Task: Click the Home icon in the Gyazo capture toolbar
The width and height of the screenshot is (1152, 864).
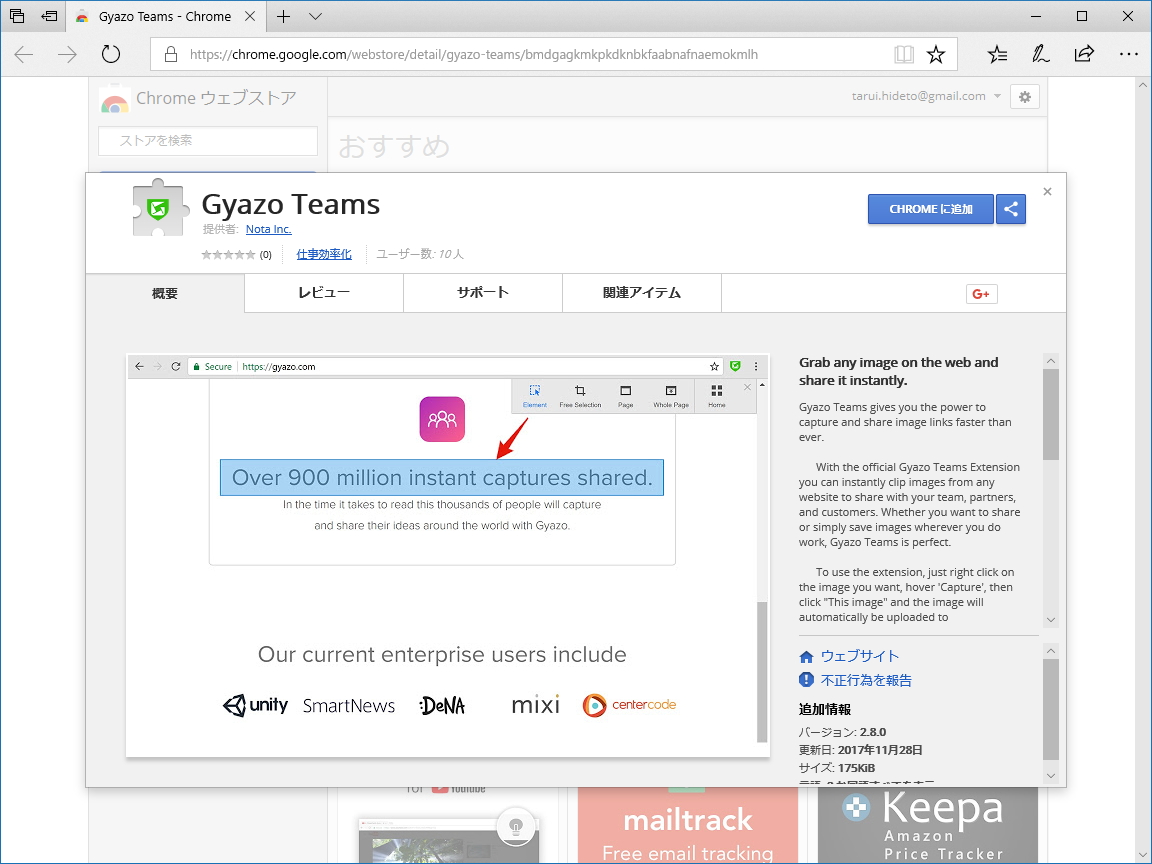Action: pyautogui.click(x=716, y=392)
